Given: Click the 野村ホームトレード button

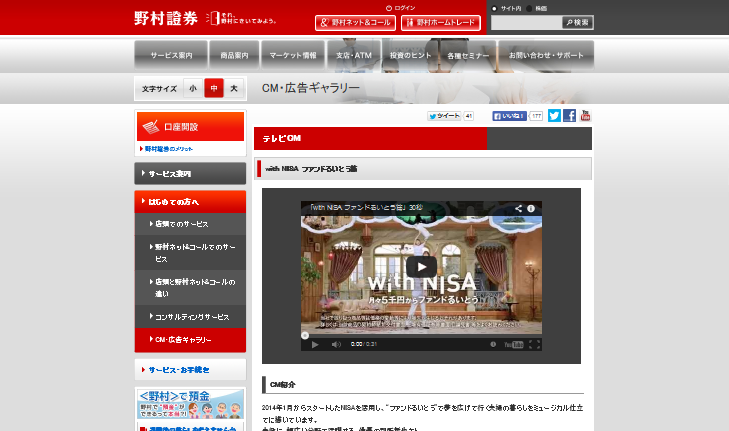Looking at the screenshot, I should coord(441,23).
